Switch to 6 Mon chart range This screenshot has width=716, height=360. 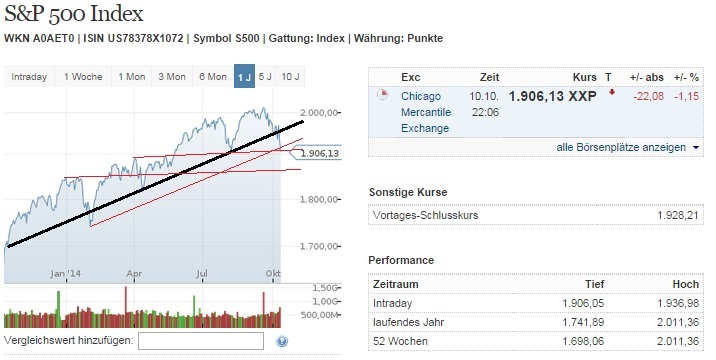point(213,77)
